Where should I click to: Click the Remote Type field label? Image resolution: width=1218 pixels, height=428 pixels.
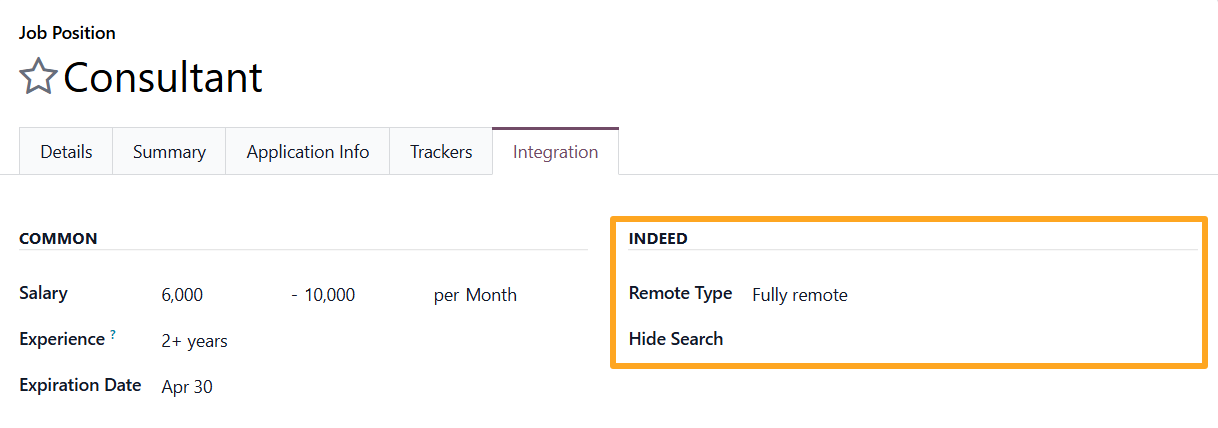pos(680,293)
